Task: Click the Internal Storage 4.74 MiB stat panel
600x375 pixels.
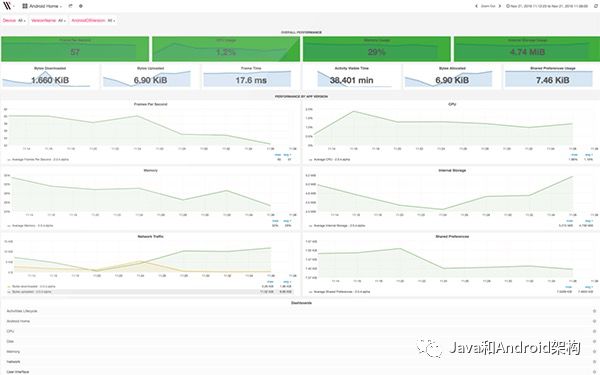Action: [527, 49]
